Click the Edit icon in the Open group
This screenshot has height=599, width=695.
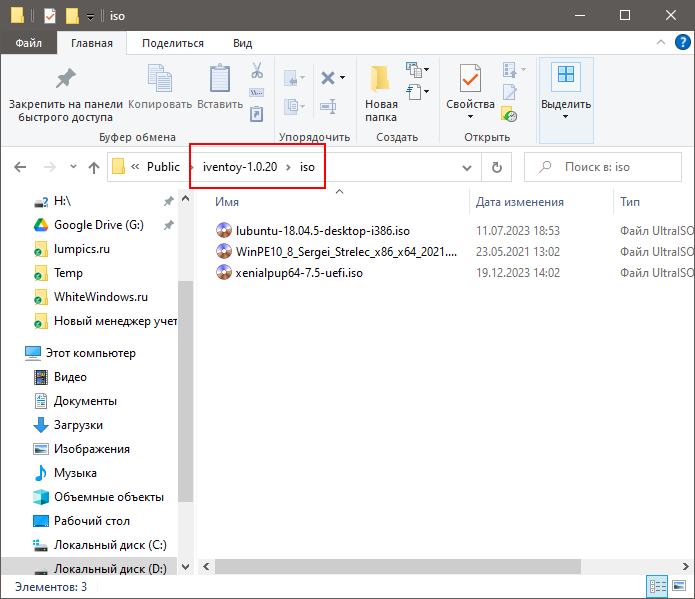[510, 92]
